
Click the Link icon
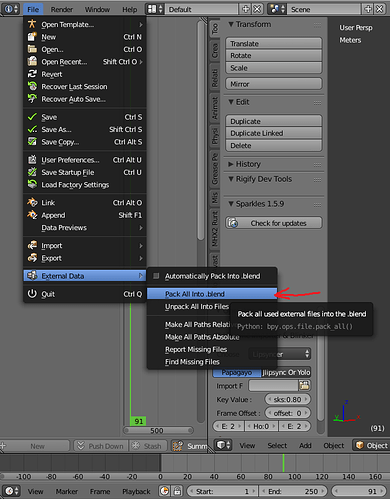pos(32,202)
